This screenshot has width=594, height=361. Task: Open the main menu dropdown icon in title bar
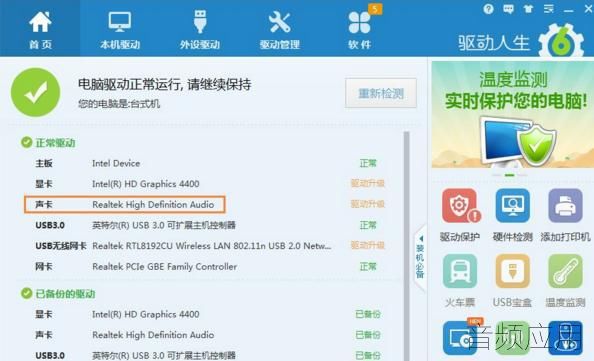(549, 9)
